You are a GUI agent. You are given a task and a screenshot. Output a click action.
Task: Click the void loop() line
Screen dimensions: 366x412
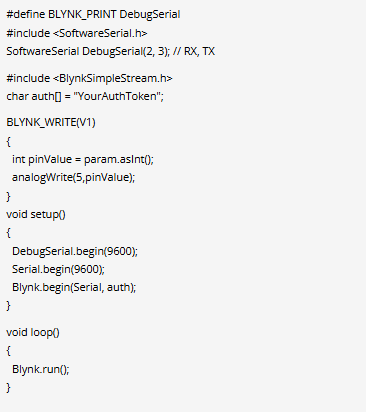pyautogui.click(x=33, y=333)
